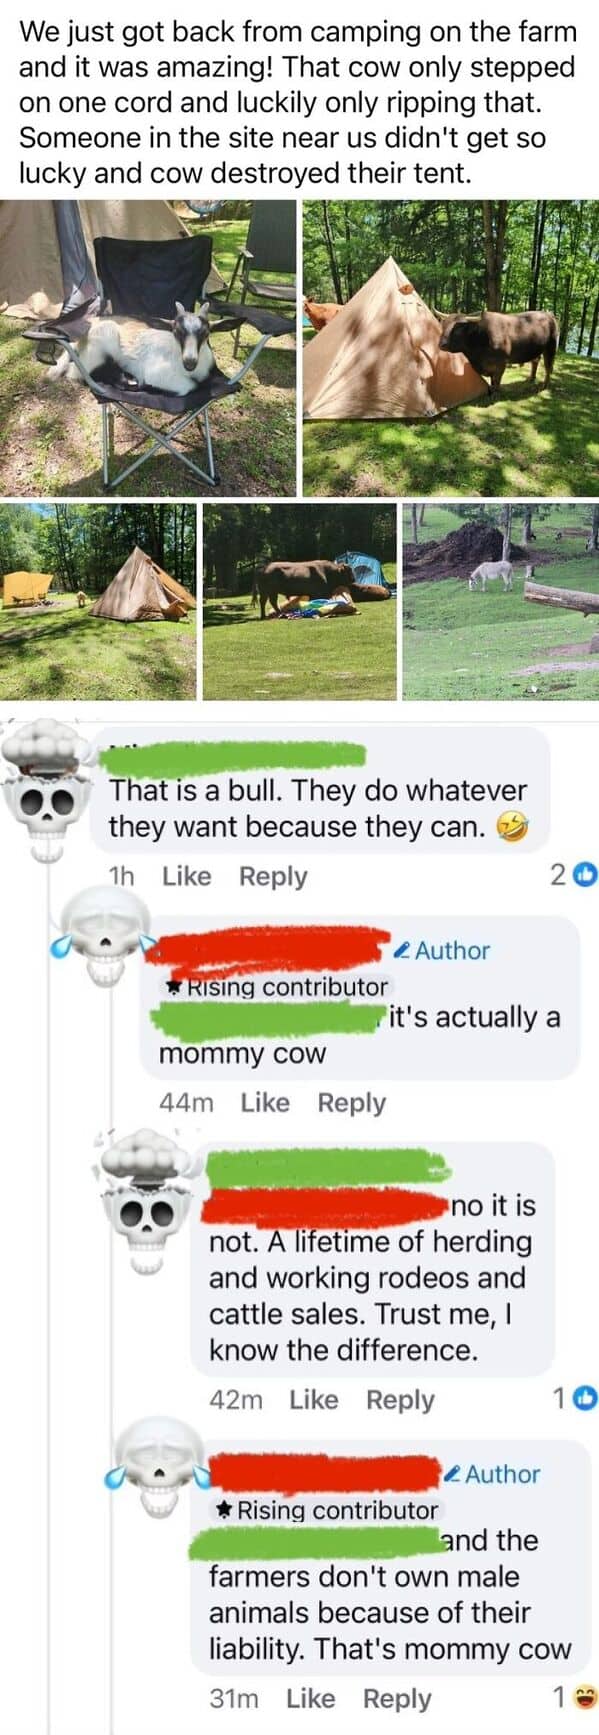
Task: Click exploding skull avatar on first comment
Action: 48,790
